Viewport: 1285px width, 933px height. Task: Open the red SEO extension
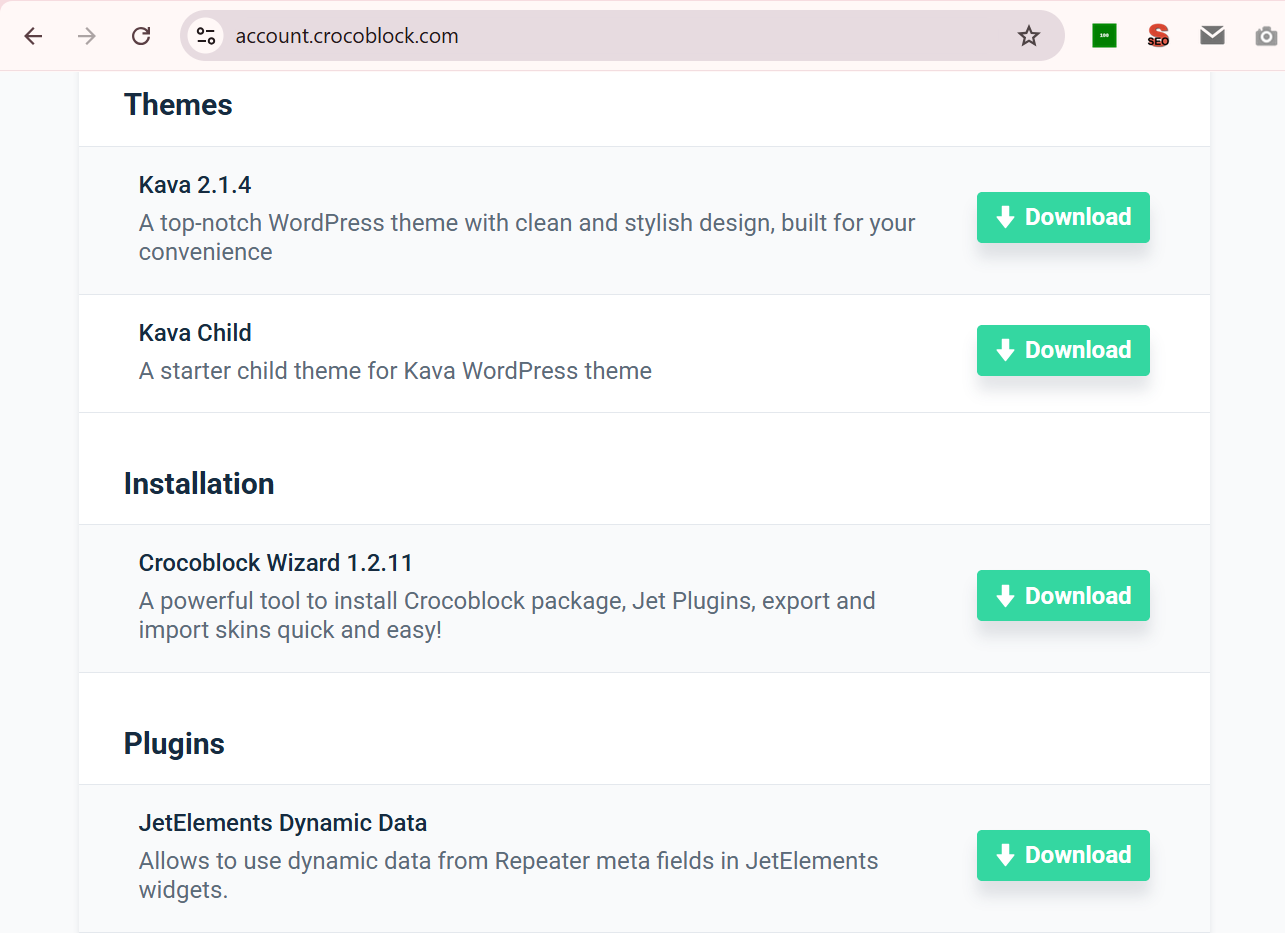click(1158, 36)
